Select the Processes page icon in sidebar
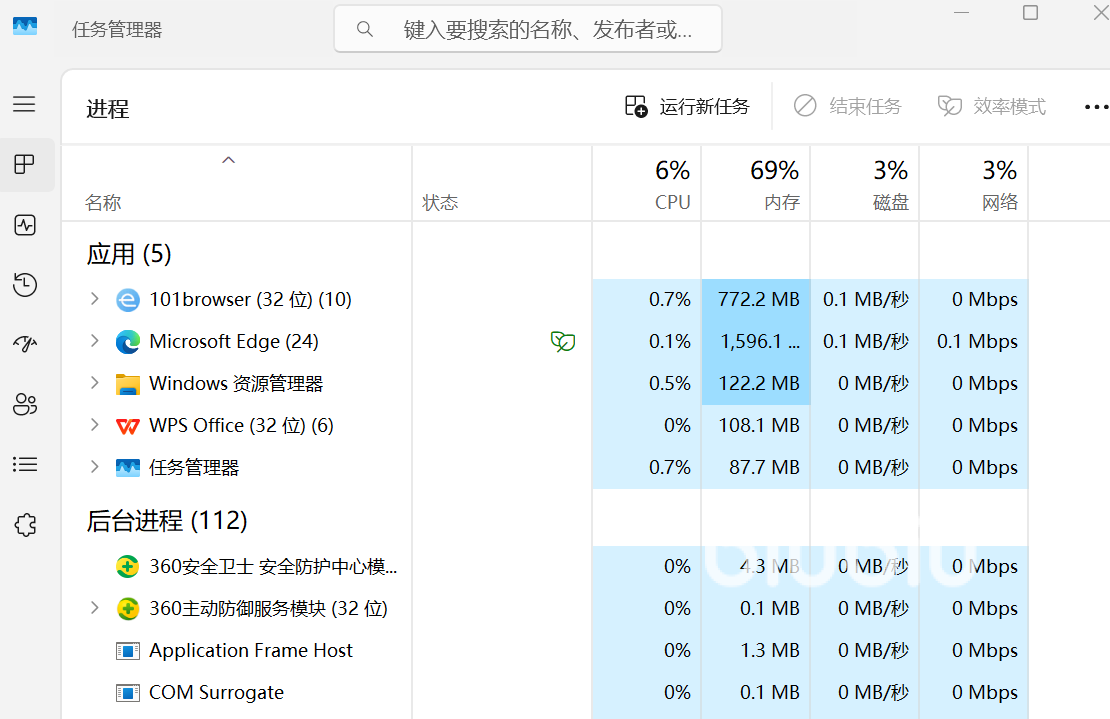The width and height of the screenshot is (1110, 719). 25,165
